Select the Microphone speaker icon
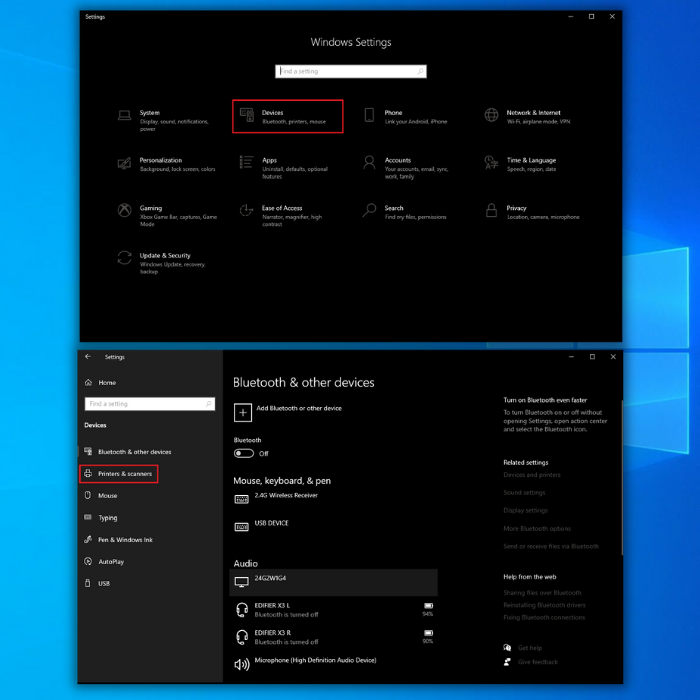Viewport: 700px width, 700px height. pos(242,665)
